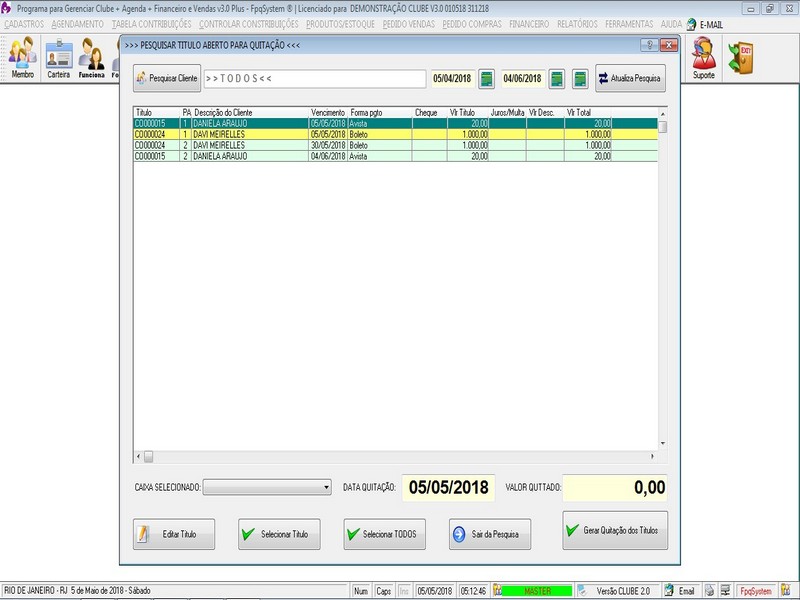Click the vertical scrollbar thumb of table
The height and width of the screenshot is (600, 800).
coord(663,127)
